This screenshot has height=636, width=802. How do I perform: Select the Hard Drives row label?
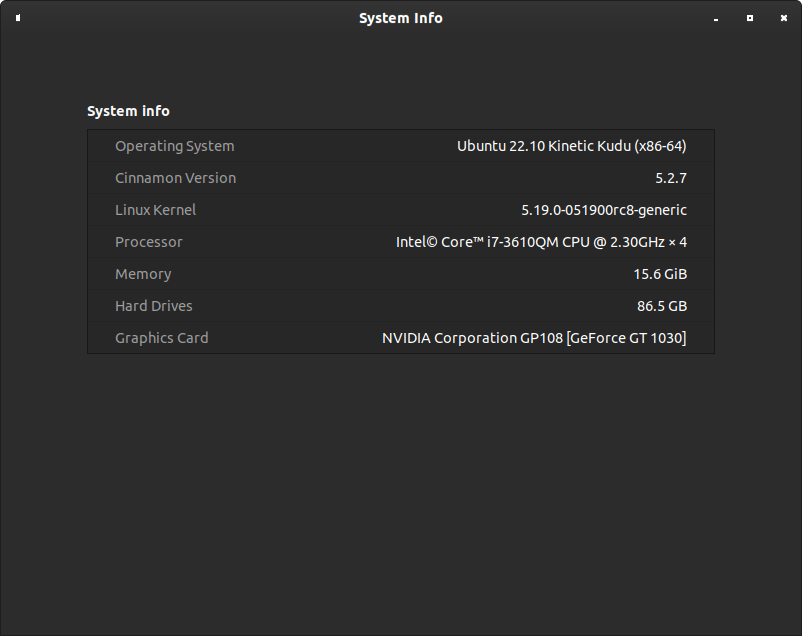tap(153, 306)
